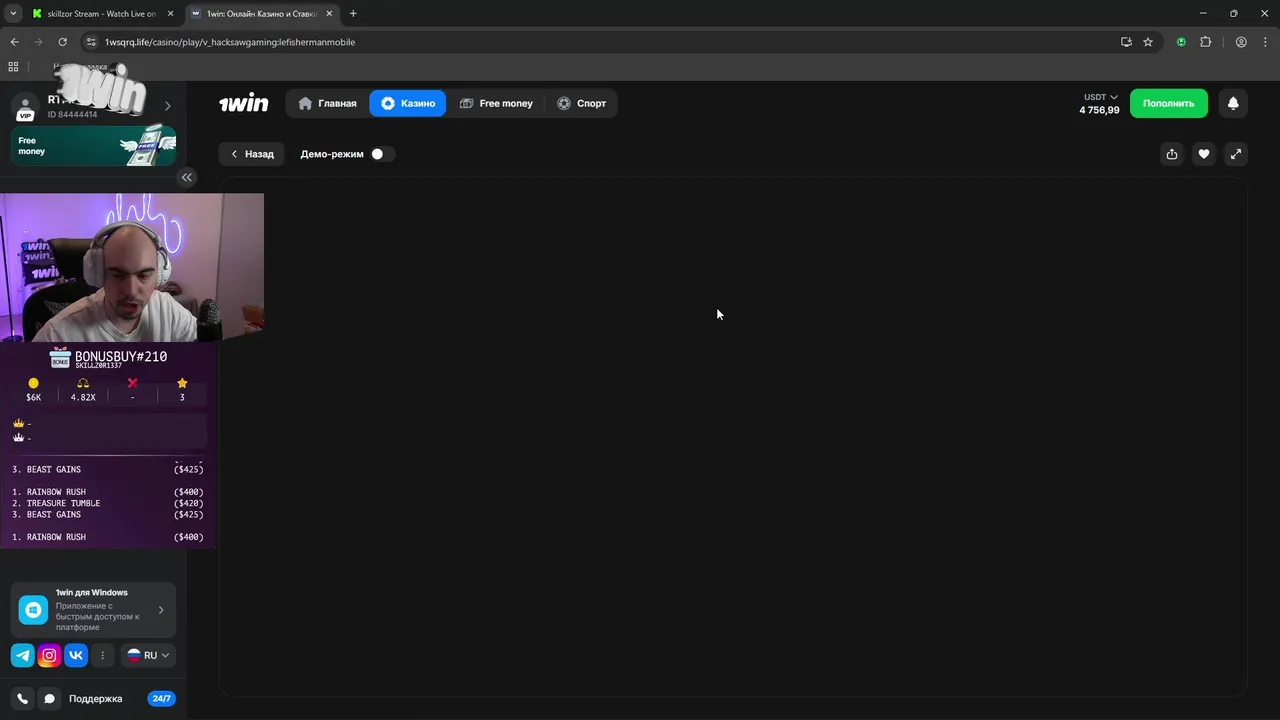Screen dimensions: 1280x720
Task: Open Free money promo banner
Action: [x=93, y=145]
